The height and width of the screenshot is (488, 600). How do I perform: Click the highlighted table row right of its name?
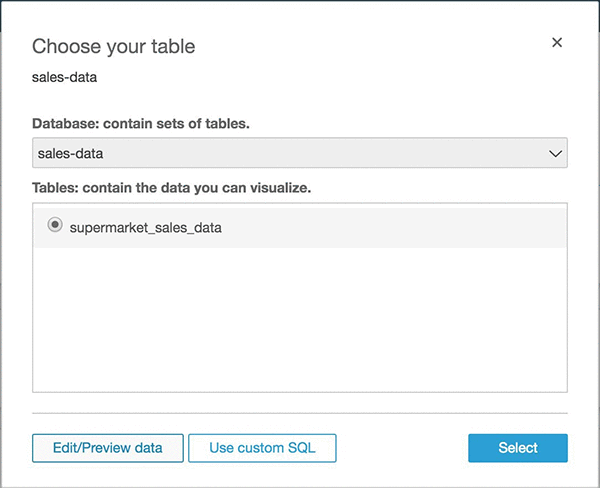pyautogui.click(x=400, y=228)
